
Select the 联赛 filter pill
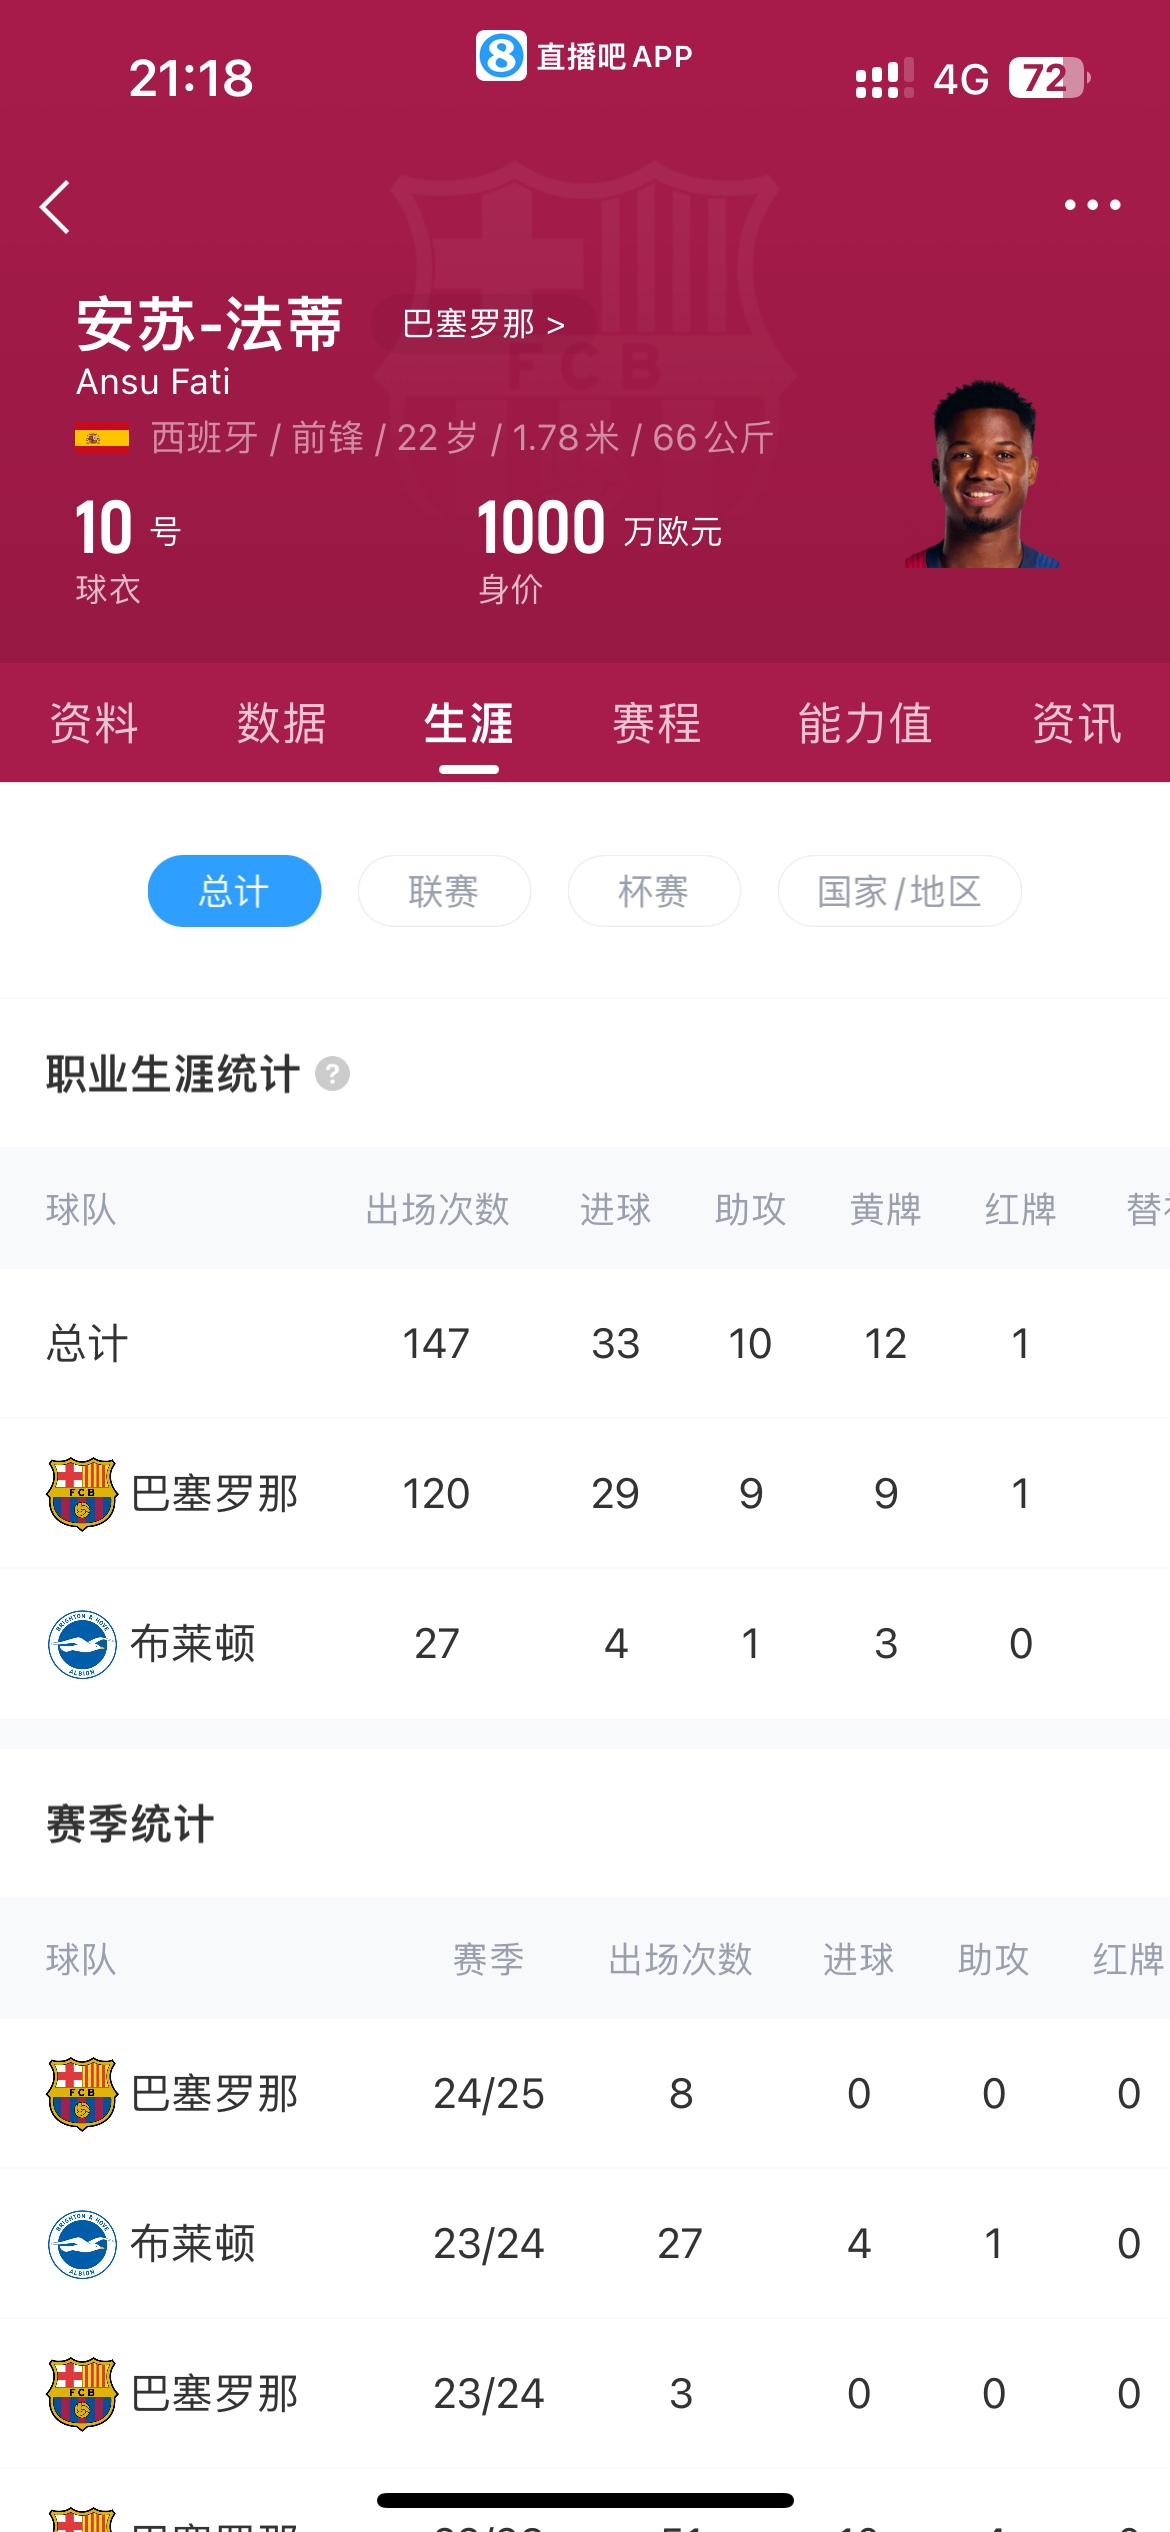444,890
